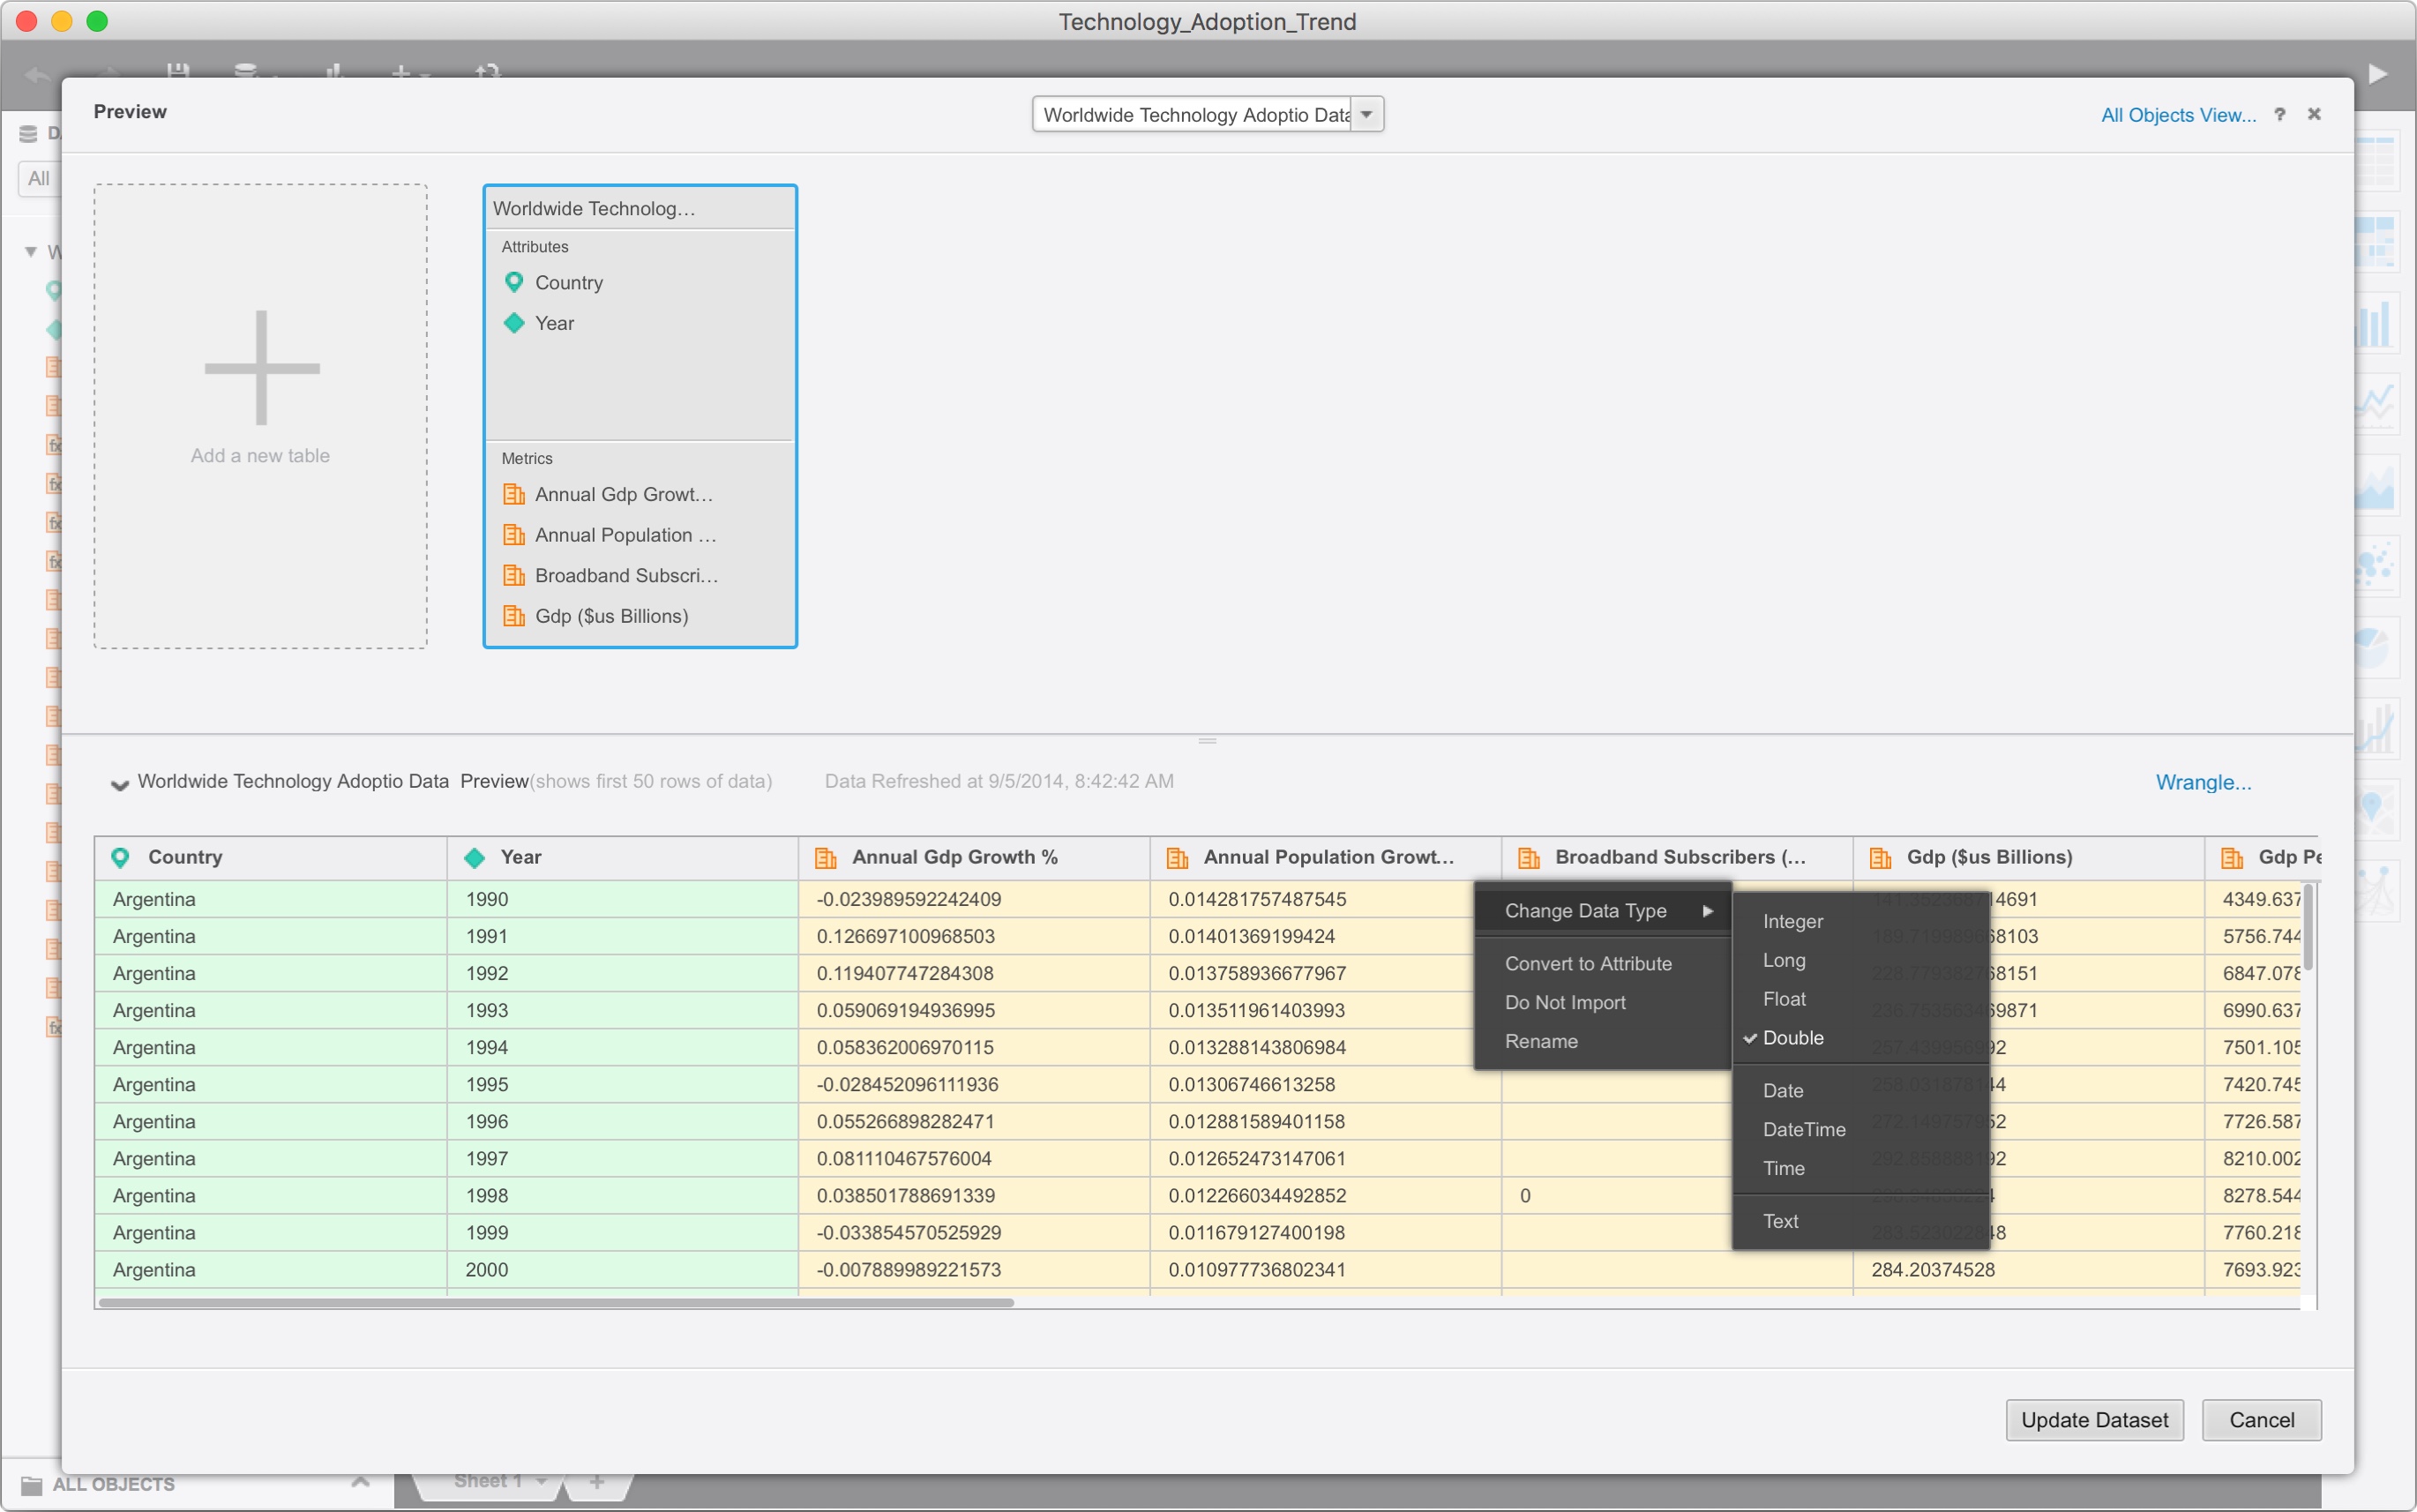Viewport: 2417px width, 1512px height.
Task: Click the Year attribute diamond icon in table card
Action: pos(514,323)
